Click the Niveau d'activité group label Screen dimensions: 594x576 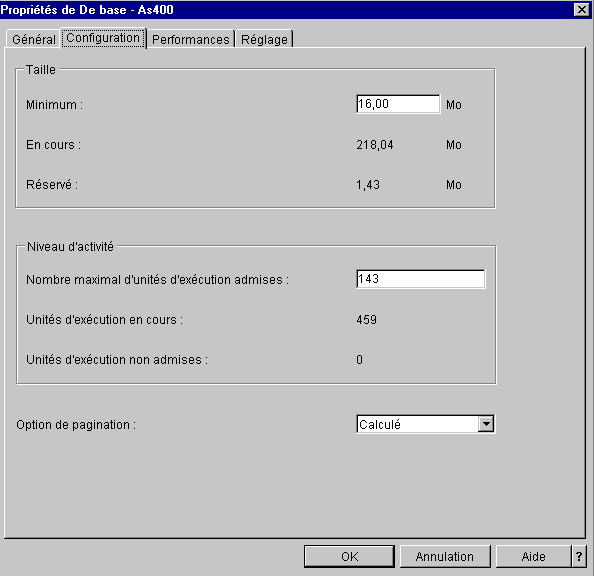tap(70, 247)
